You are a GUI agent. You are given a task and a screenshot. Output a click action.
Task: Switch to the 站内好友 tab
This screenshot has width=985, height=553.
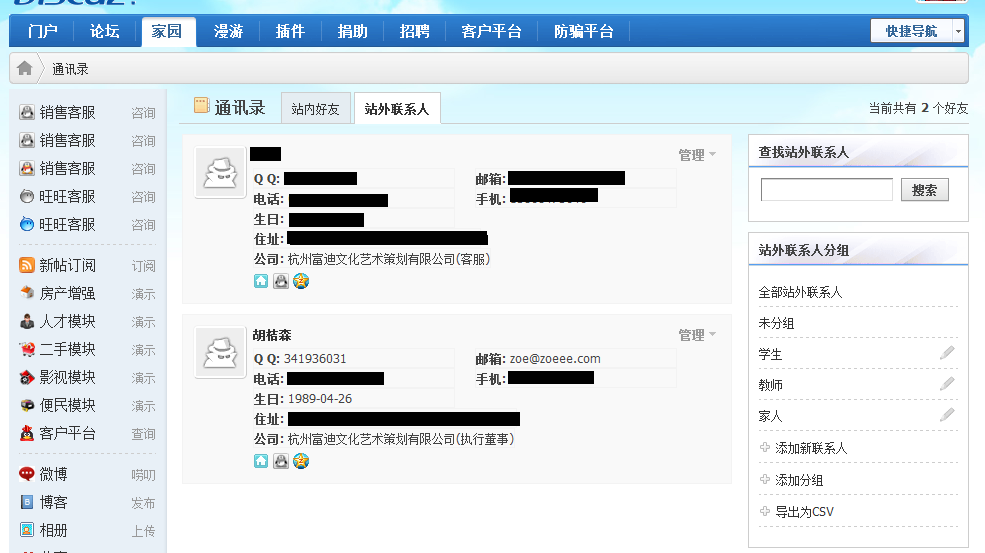point(315,108)
